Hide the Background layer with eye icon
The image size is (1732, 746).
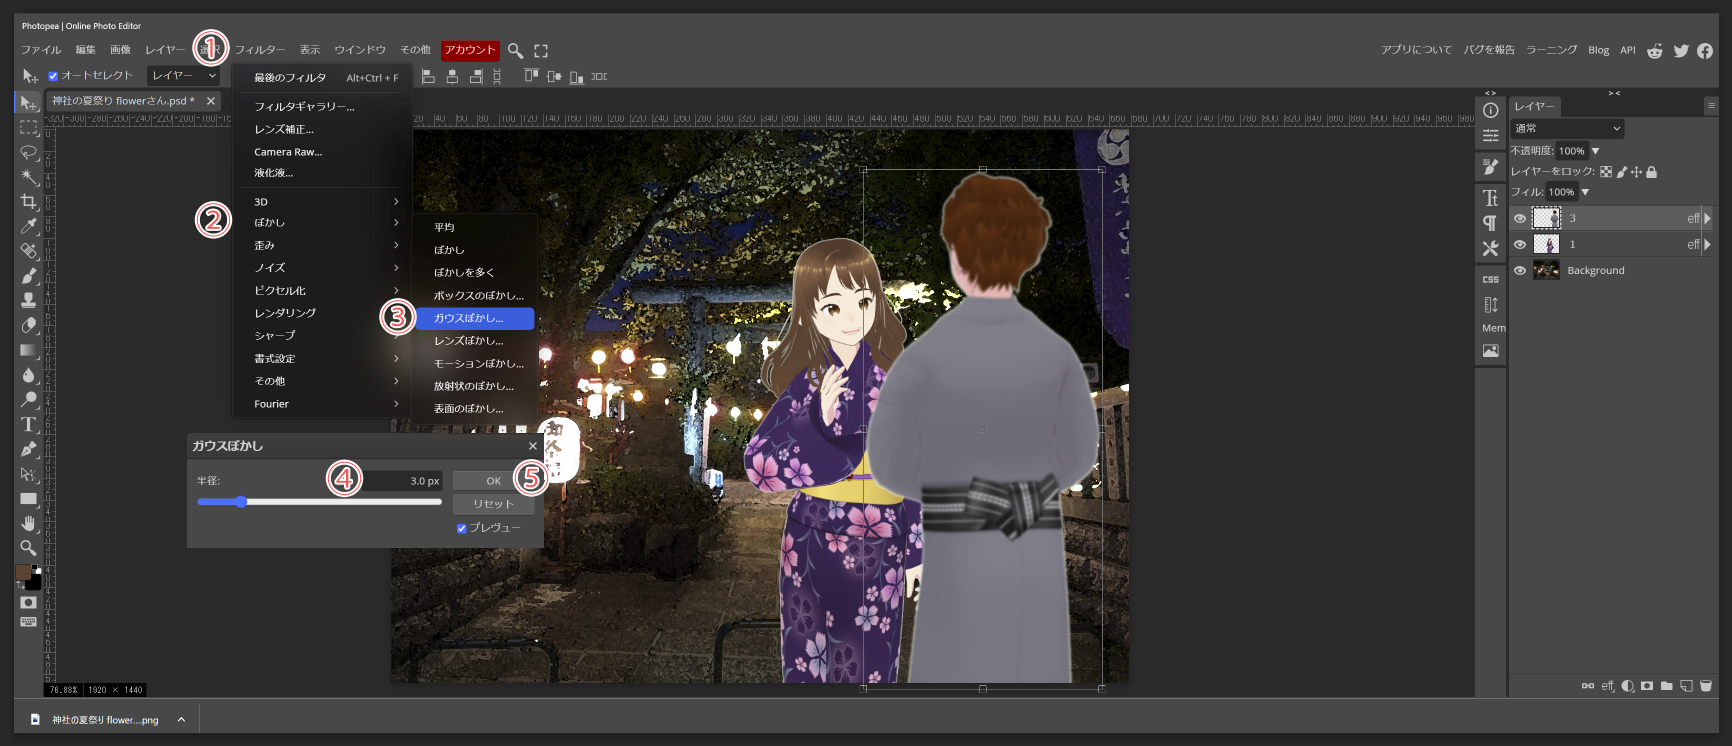click(1520, 270)
